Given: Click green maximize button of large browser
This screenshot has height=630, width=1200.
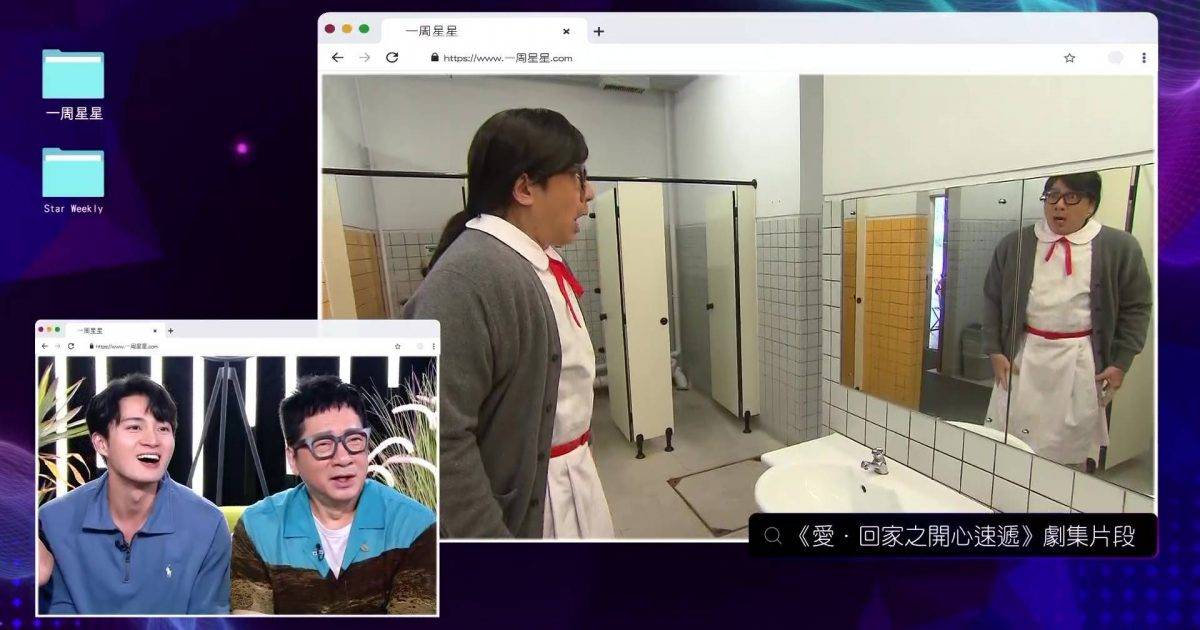Looking at the screenshot, I should tap(364, 29).
